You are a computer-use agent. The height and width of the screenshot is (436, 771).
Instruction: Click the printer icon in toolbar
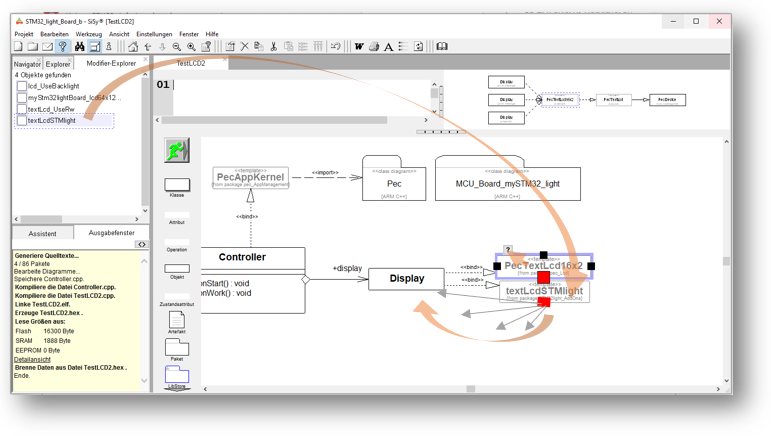[373, 47]
